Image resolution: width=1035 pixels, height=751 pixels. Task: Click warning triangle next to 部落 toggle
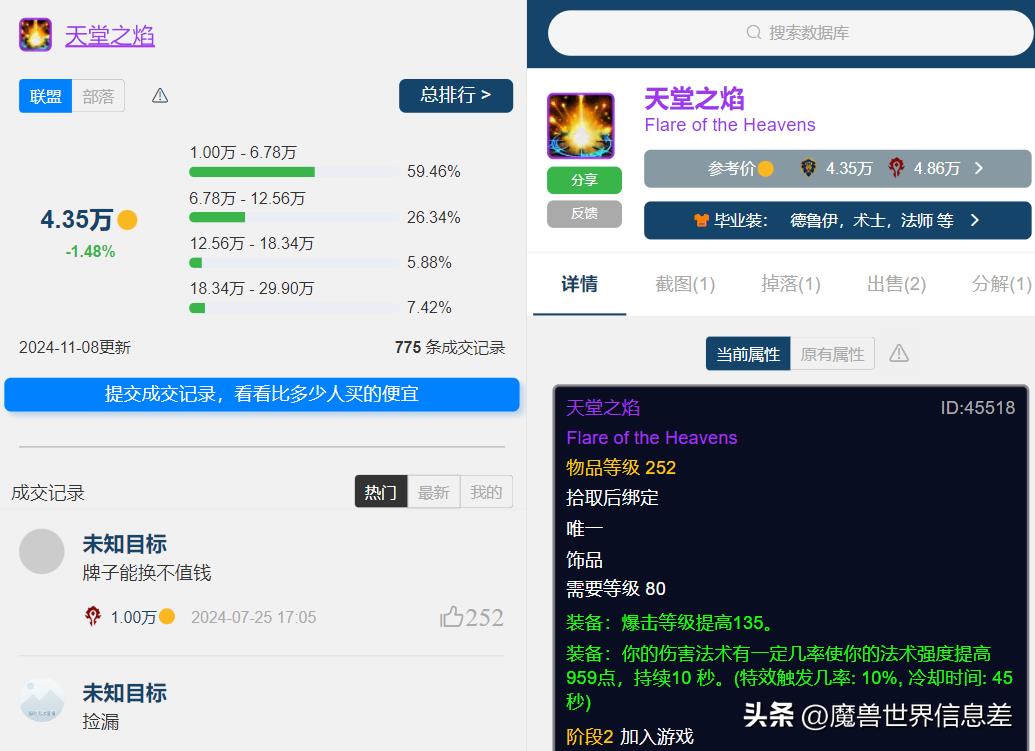(x=160, y=96)
